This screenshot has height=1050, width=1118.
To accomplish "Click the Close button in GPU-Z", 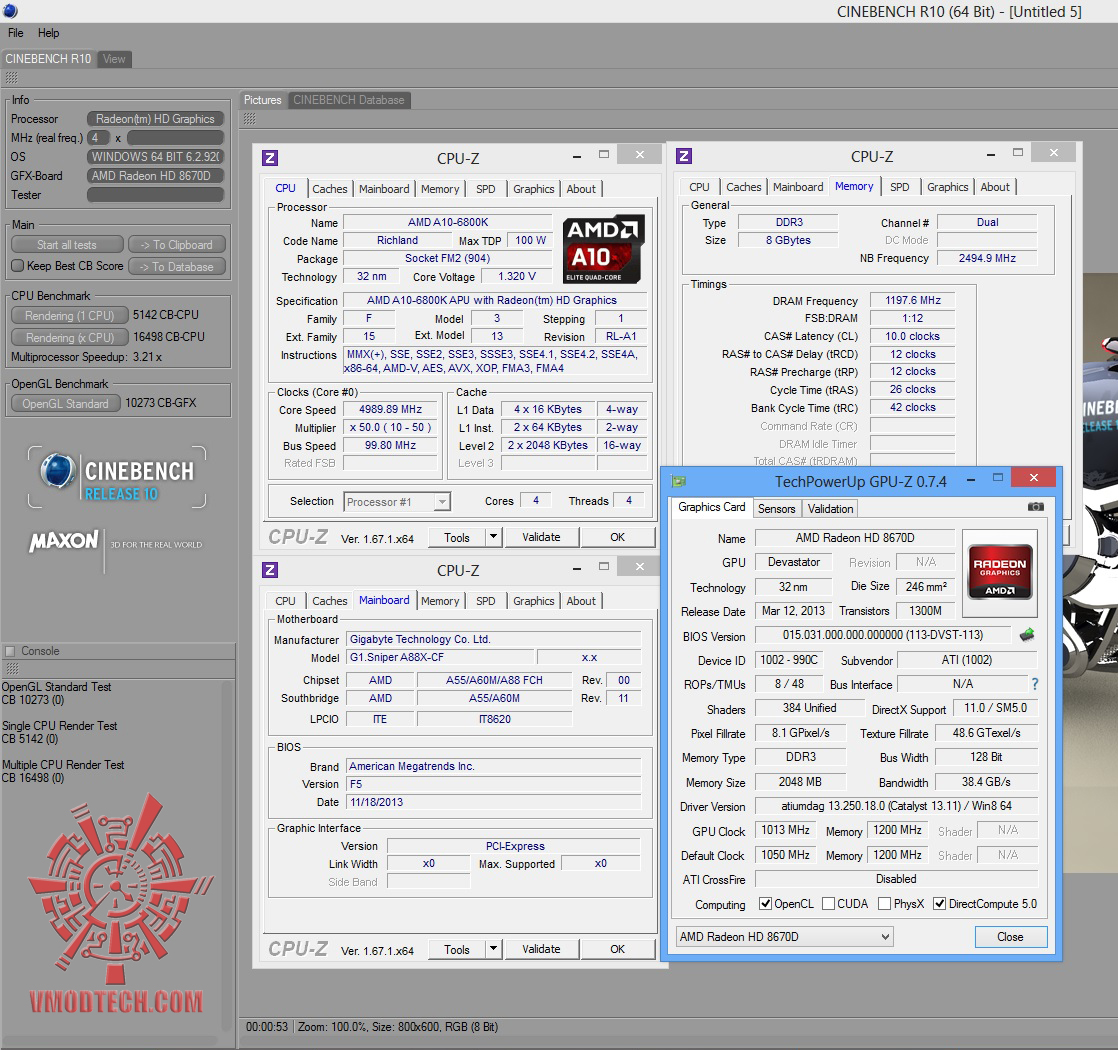I will point(1010,937).
